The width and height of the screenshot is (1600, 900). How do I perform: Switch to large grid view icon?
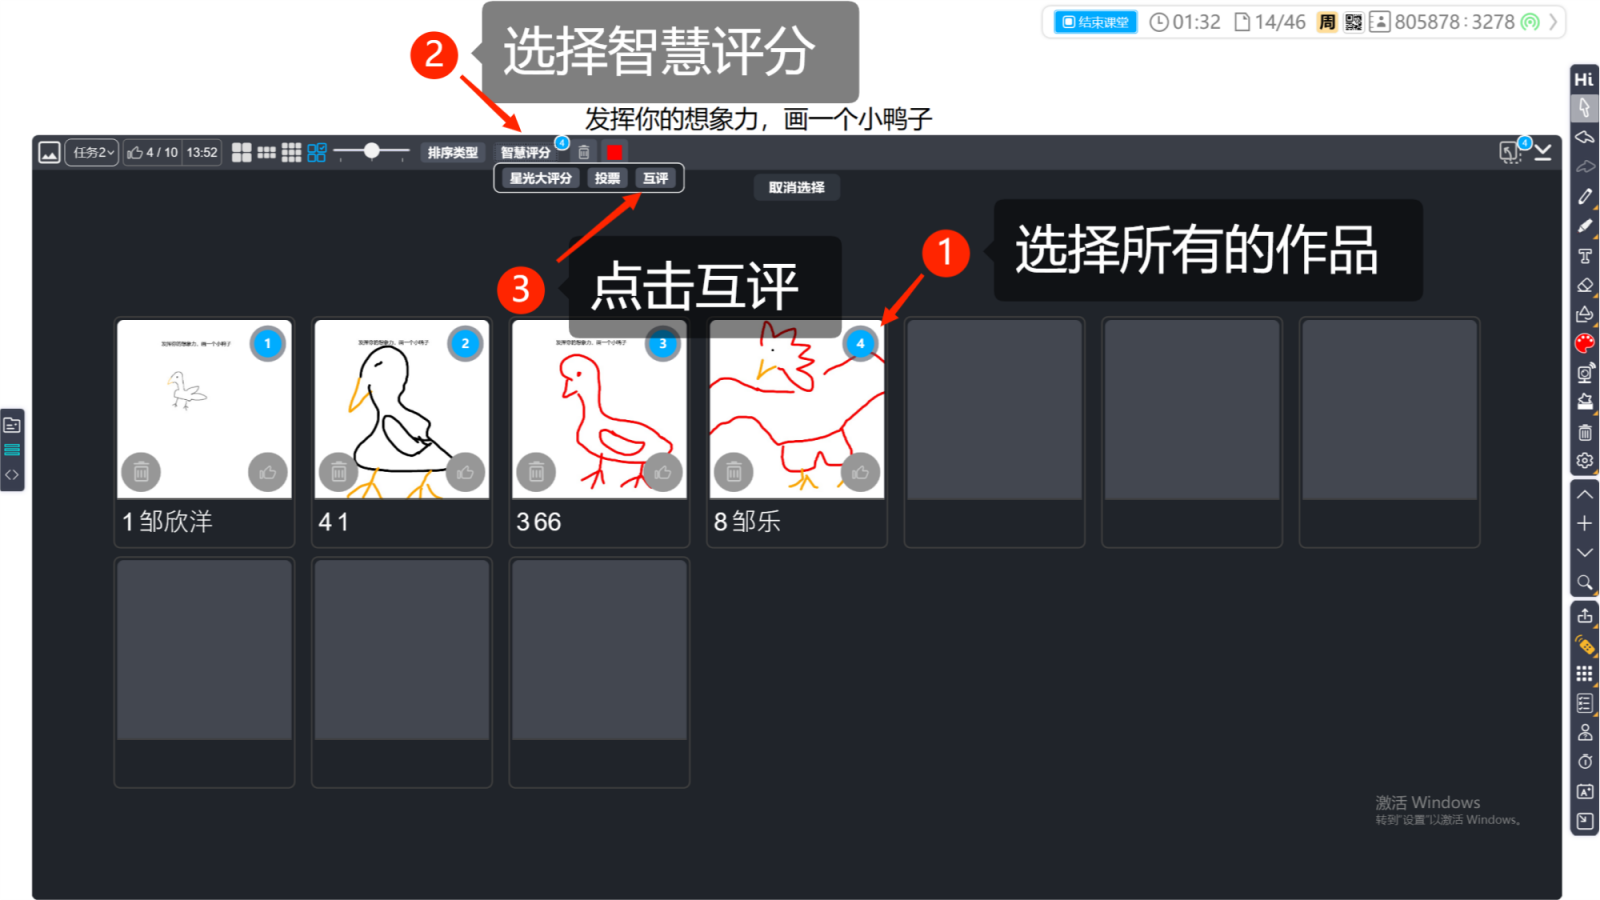241,152
